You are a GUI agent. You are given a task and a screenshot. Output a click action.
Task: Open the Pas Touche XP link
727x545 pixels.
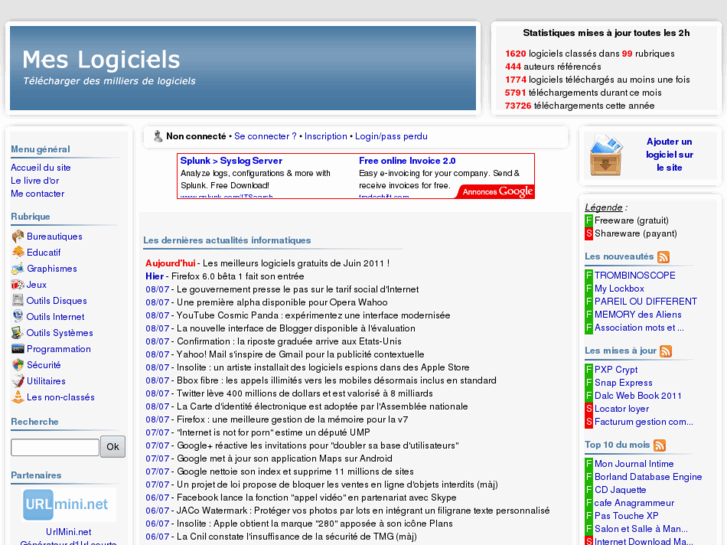pyautogui.click(x=626, y=515)
